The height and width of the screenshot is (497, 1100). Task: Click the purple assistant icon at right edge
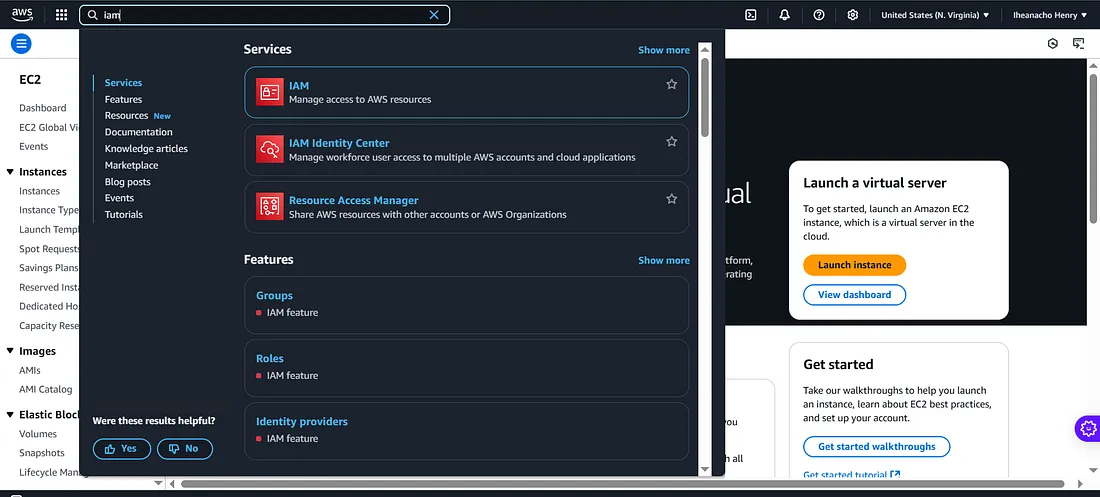tap(1088, 428)
